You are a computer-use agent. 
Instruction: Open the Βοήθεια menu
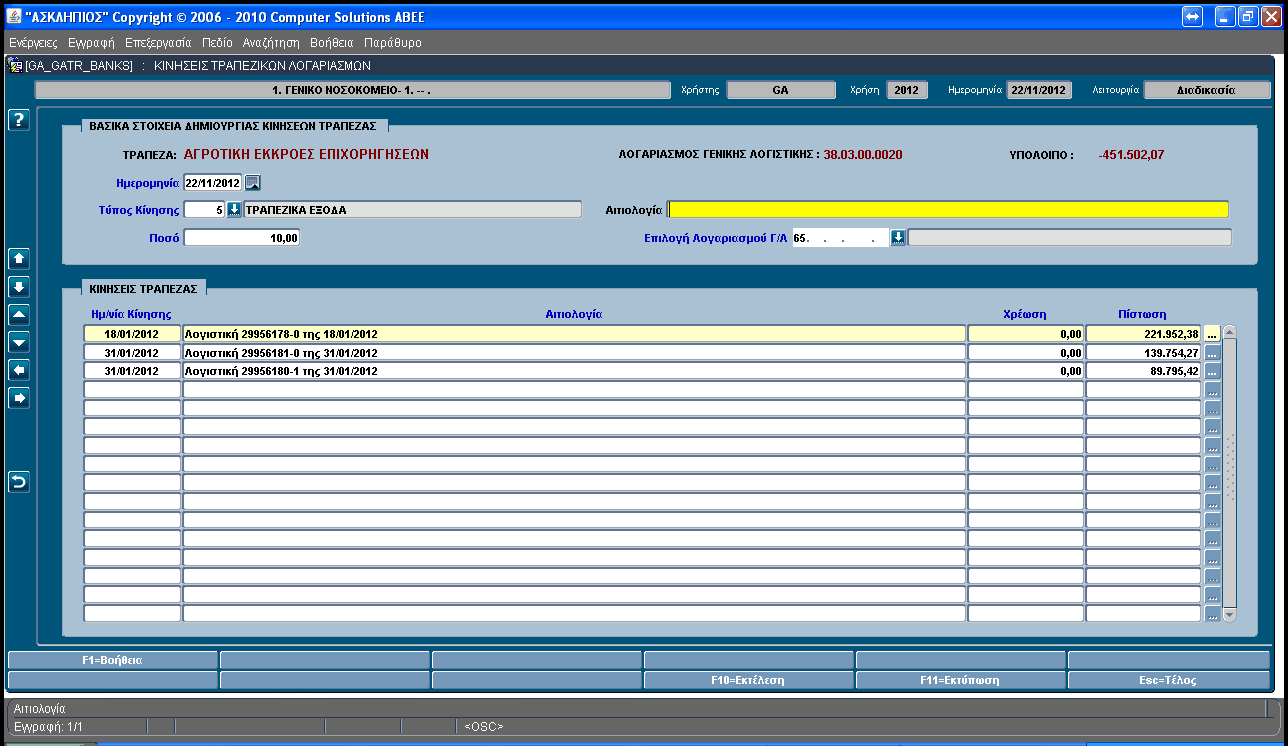[332, 43]
